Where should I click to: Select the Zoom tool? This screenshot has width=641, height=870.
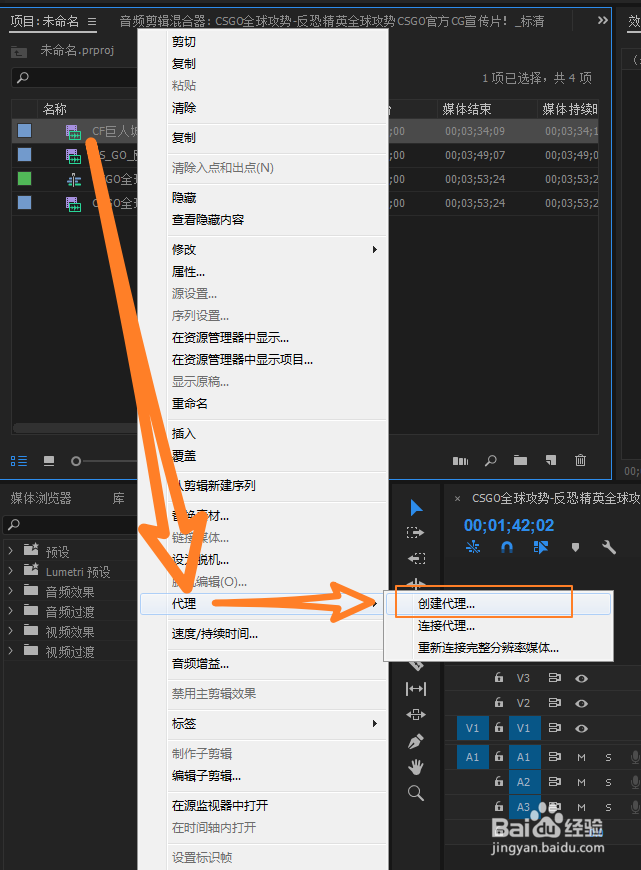[x=416, y=793]
